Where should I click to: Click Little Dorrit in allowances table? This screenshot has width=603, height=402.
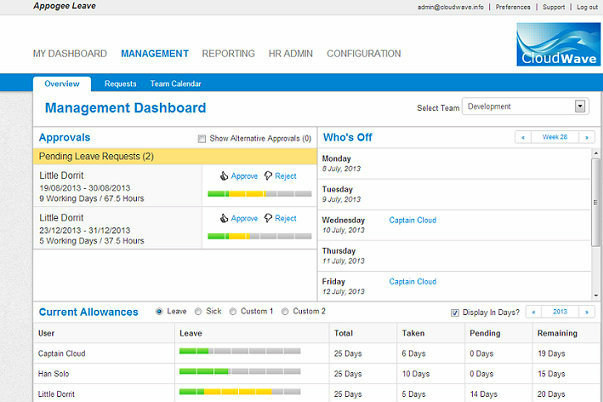coord(57,394)
